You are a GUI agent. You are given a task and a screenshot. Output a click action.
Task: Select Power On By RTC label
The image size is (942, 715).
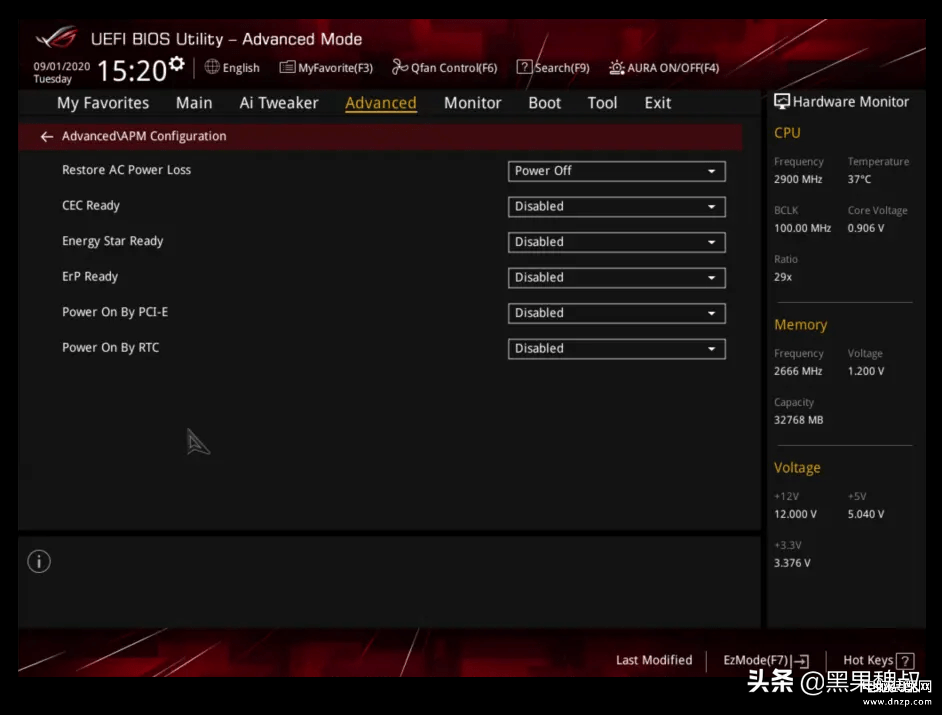tap(111, 347)
